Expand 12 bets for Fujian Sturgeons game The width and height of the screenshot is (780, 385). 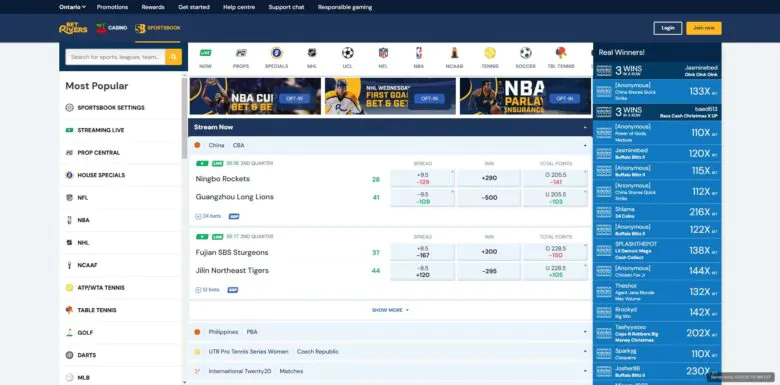point(208,289)
